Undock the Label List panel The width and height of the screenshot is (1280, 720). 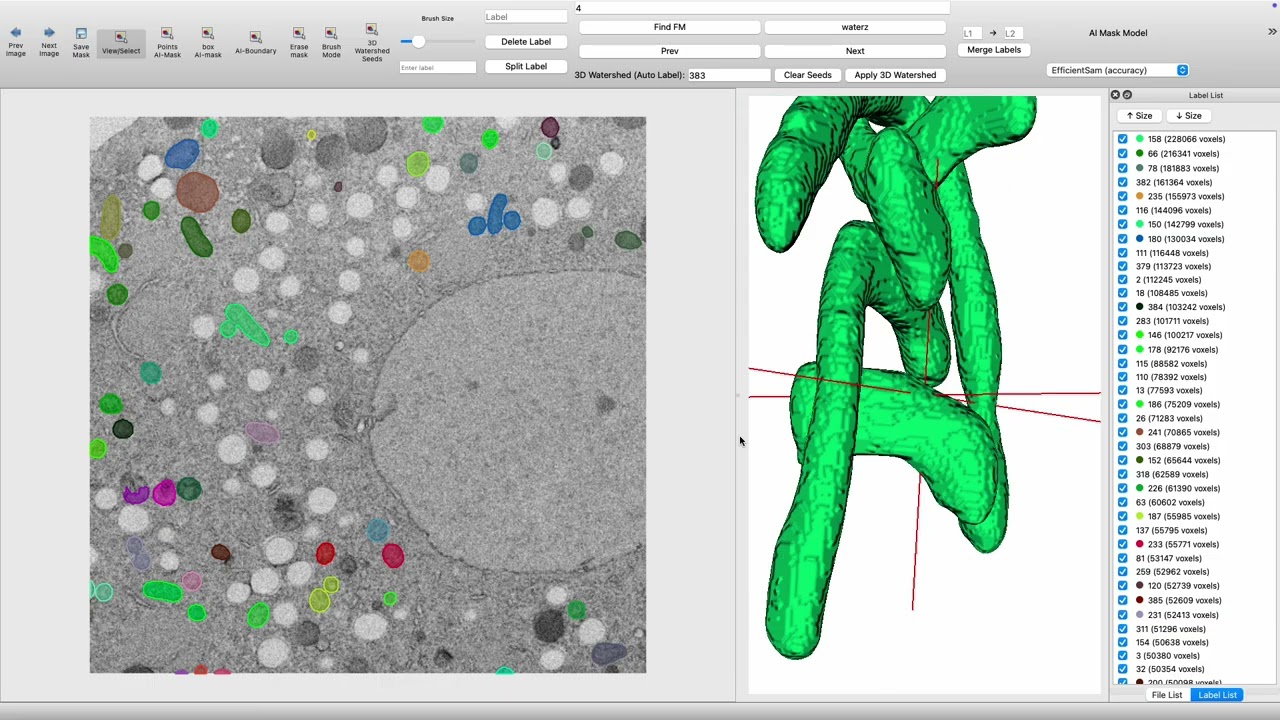coord(1127,95)
